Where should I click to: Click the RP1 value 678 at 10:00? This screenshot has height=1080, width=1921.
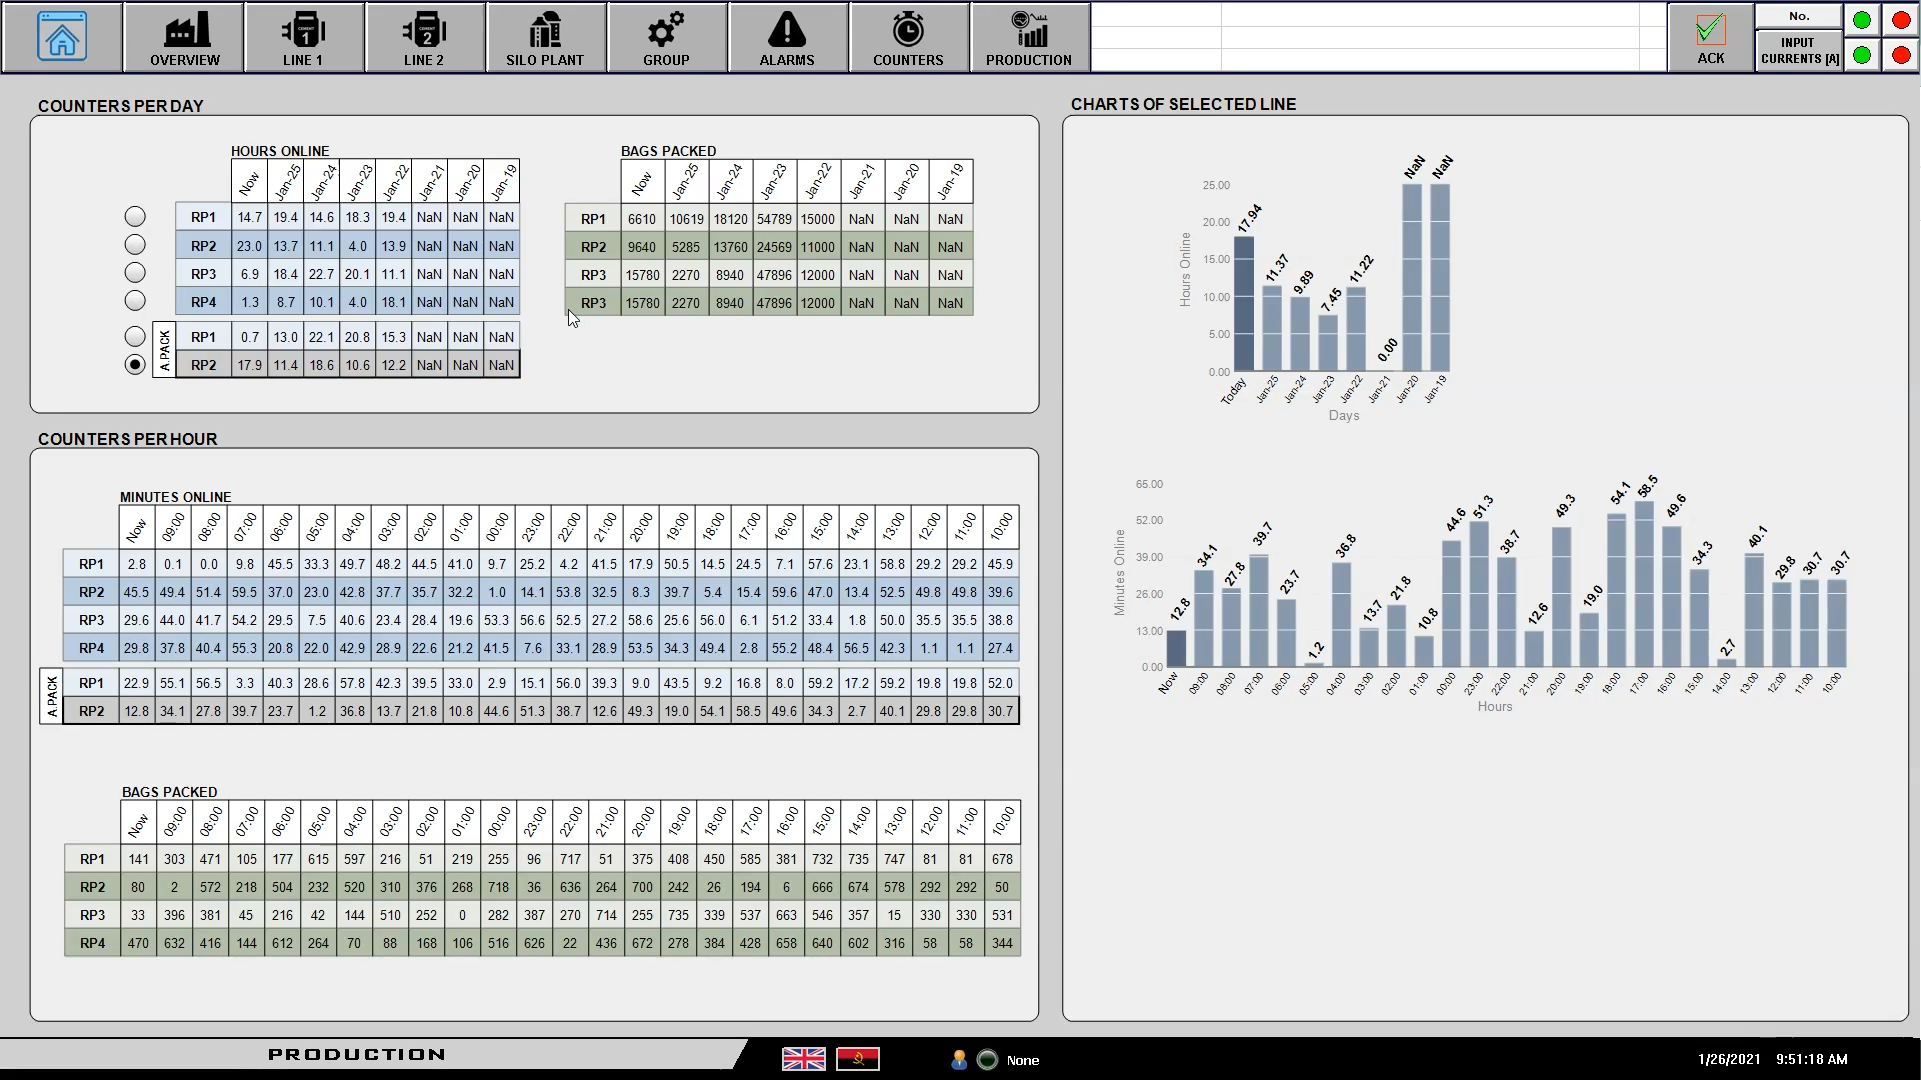(x=1002, y=859)
